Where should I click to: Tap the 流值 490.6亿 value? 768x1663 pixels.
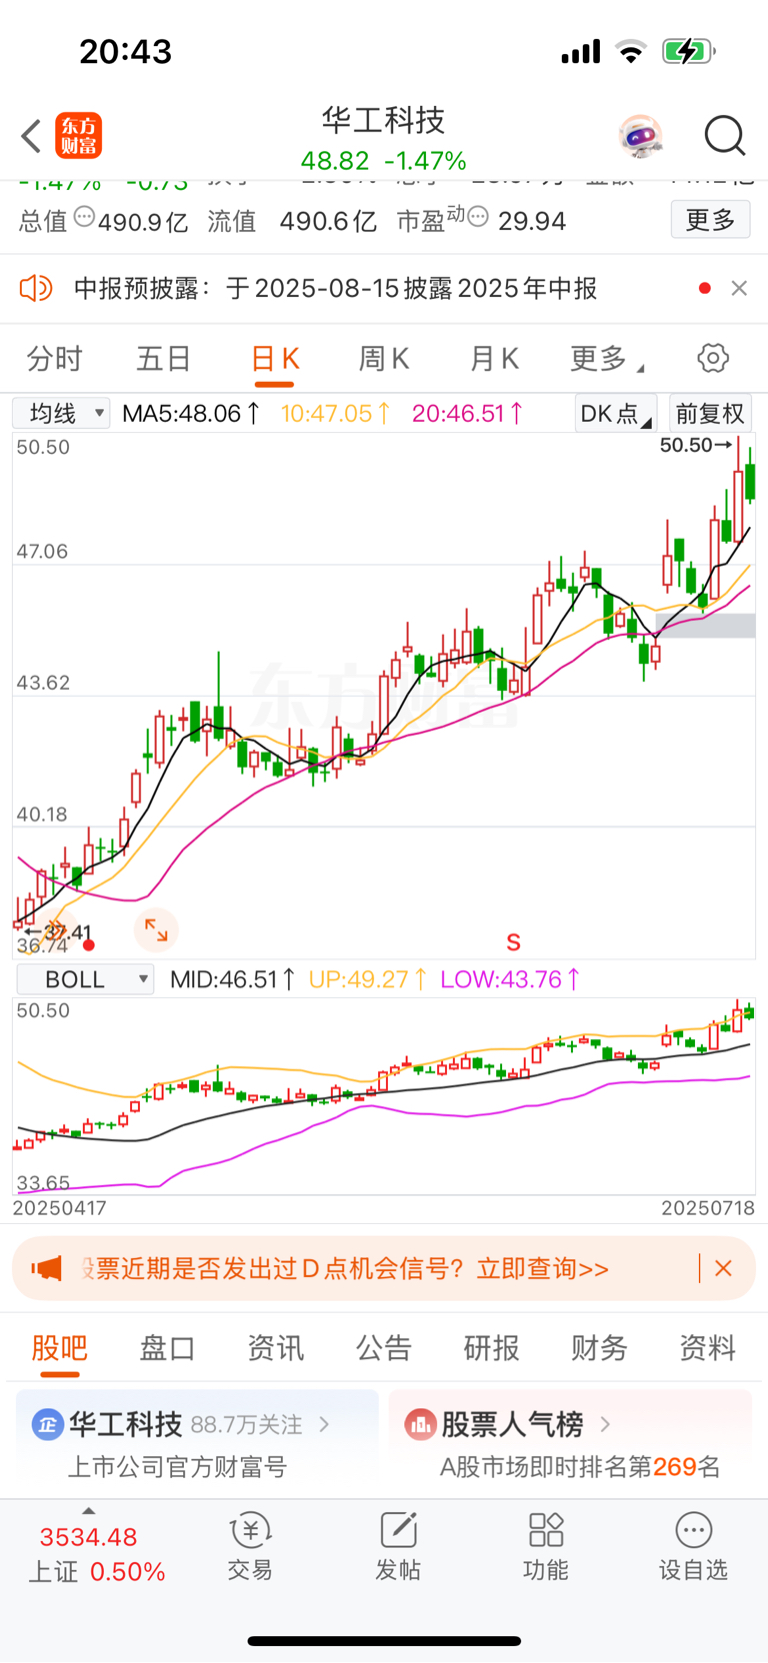[x=328, y=221]
